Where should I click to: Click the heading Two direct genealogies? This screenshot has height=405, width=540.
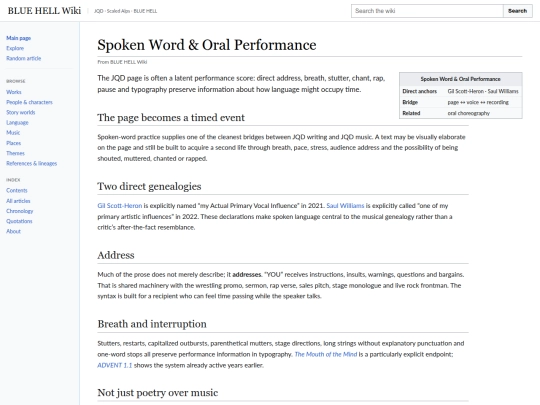(x=149, y=186)
